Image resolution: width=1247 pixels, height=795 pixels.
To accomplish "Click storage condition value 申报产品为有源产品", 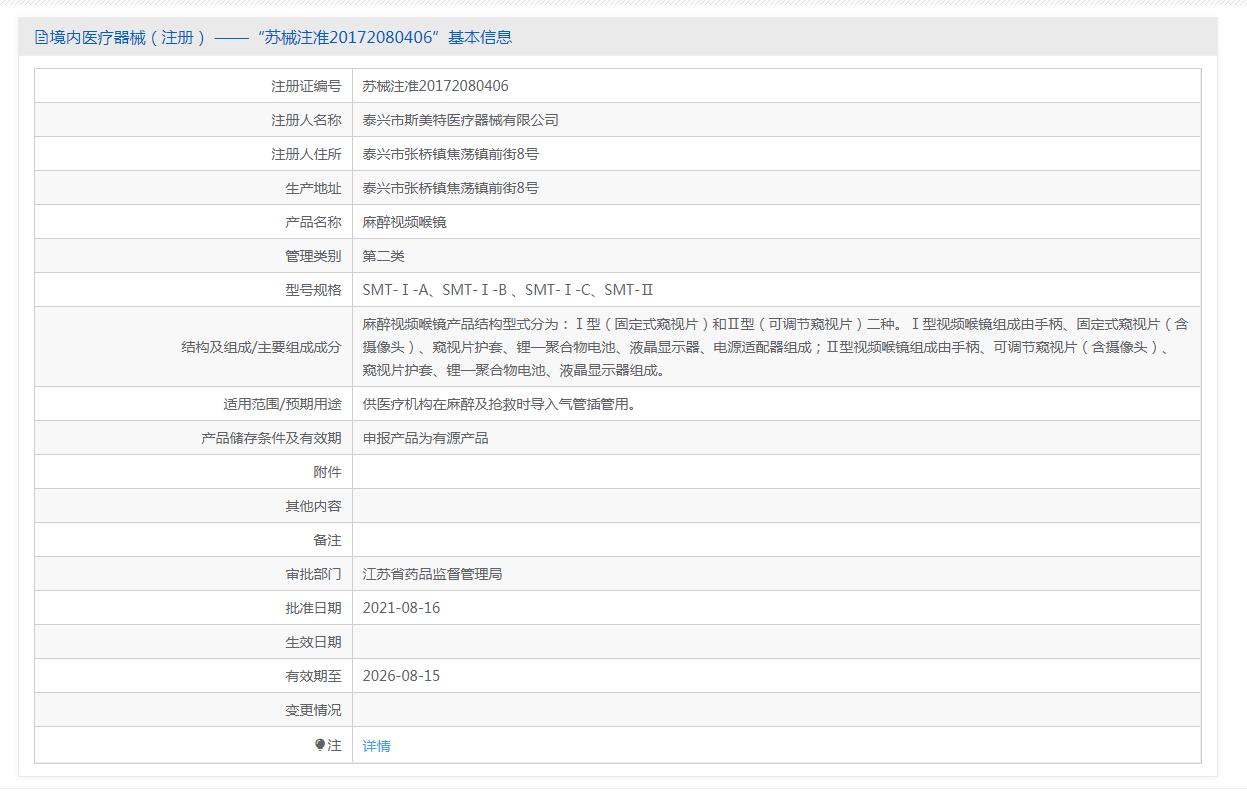I will [x=425, y=438].
